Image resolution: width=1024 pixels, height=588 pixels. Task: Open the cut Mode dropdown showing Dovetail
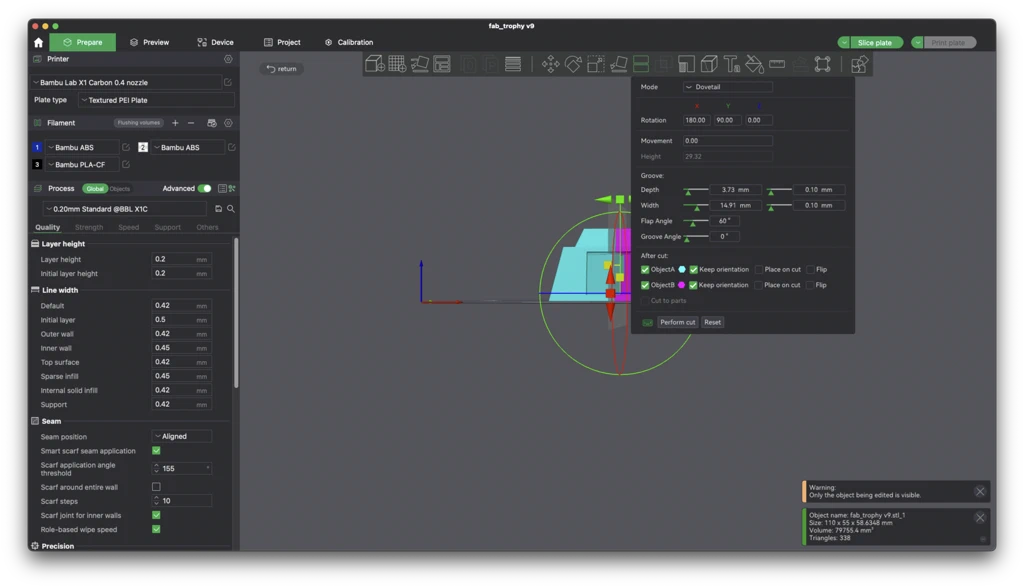point(728,87)
